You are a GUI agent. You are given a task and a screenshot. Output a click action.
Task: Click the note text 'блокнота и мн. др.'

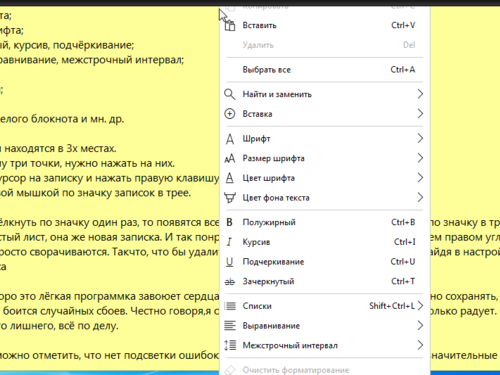click(x=77, y=119)
